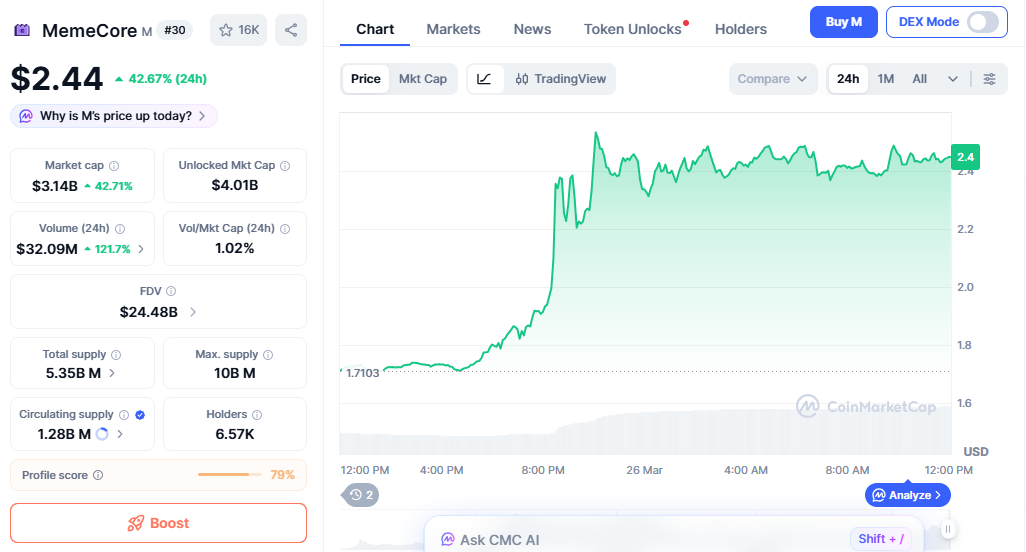Click the Buy M button
The width and height of the screenshot is (1026, 552).
point(843,22)
